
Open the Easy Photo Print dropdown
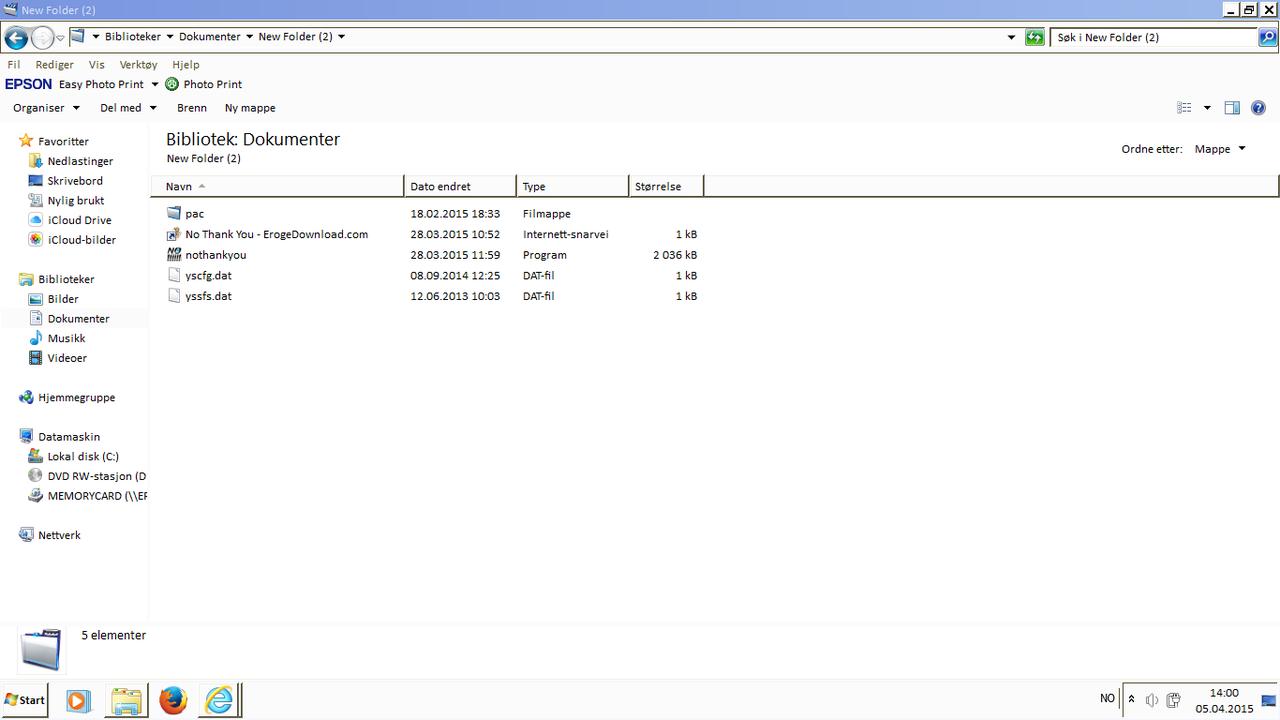tap(154, 85)
